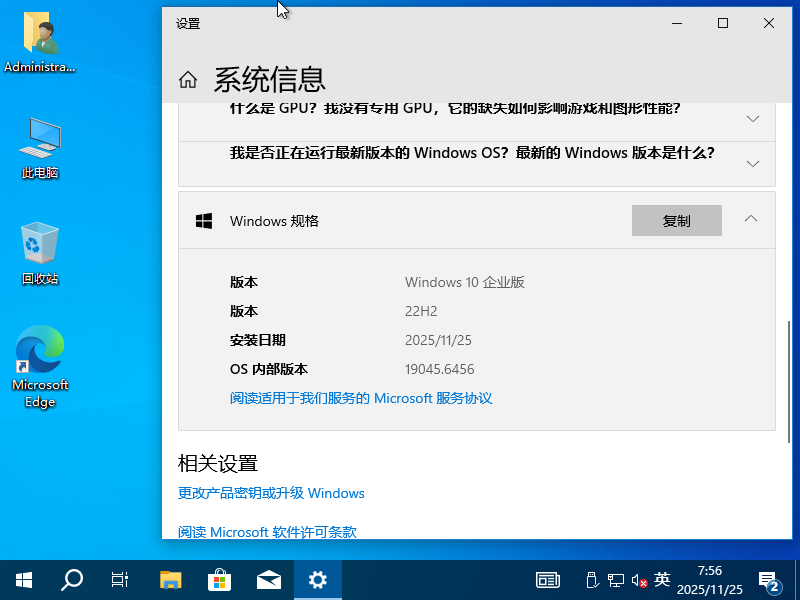Launch File Explorer from the taskbar
800x600 pixels.
pyautogui.click(x=169, y=580)
